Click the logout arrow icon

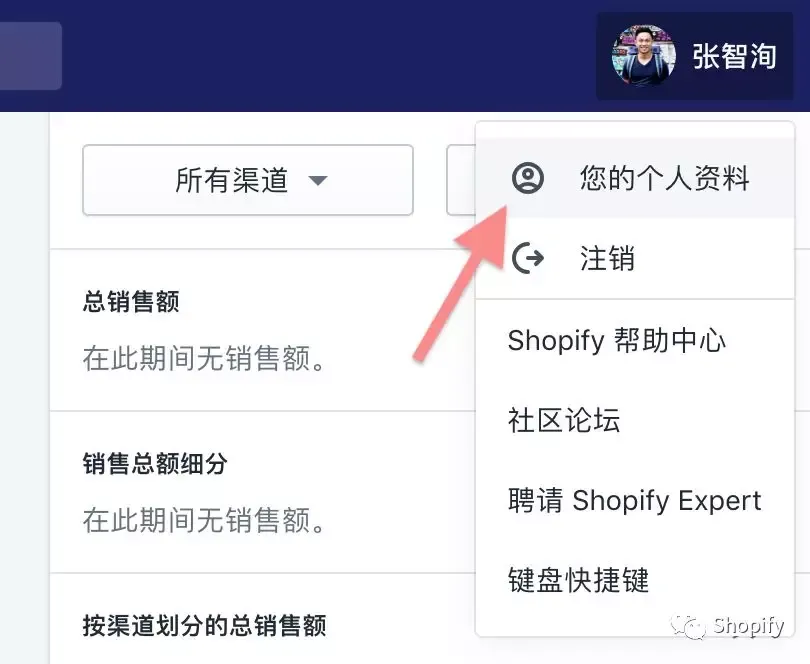coord(527,257)
